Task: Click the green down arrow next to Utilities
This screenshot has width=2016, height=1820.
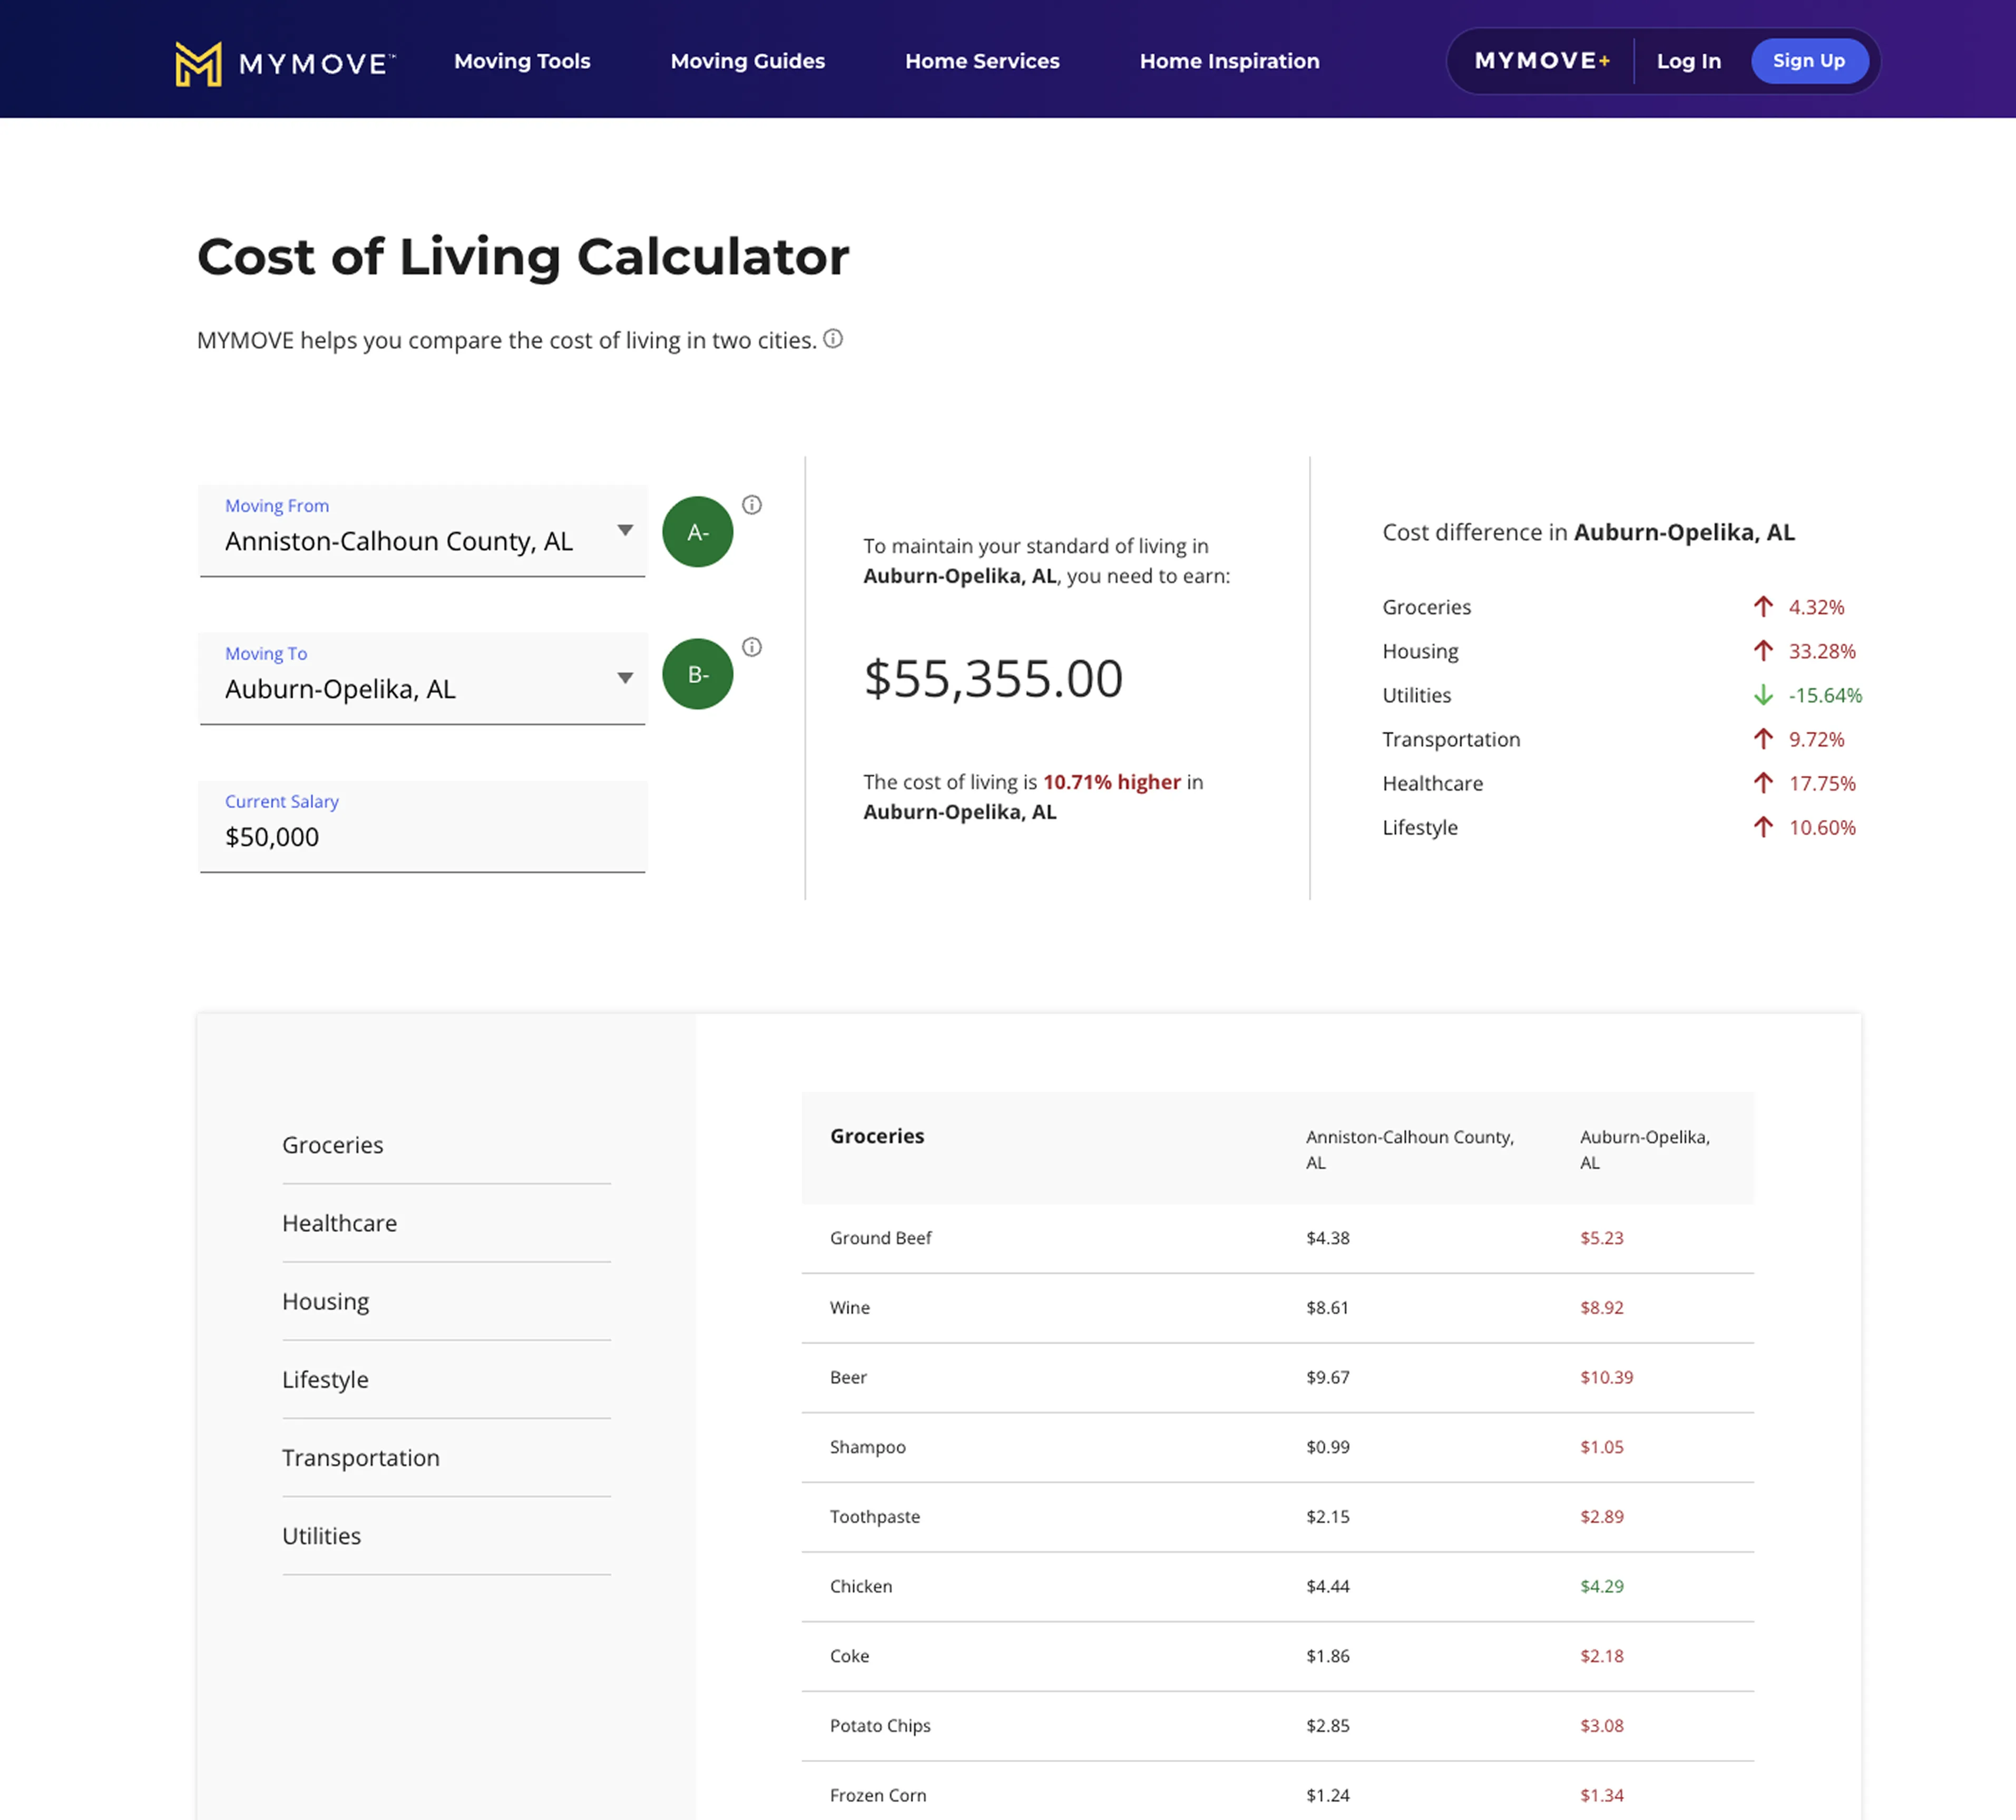Action: click(x=1763, y=695)
